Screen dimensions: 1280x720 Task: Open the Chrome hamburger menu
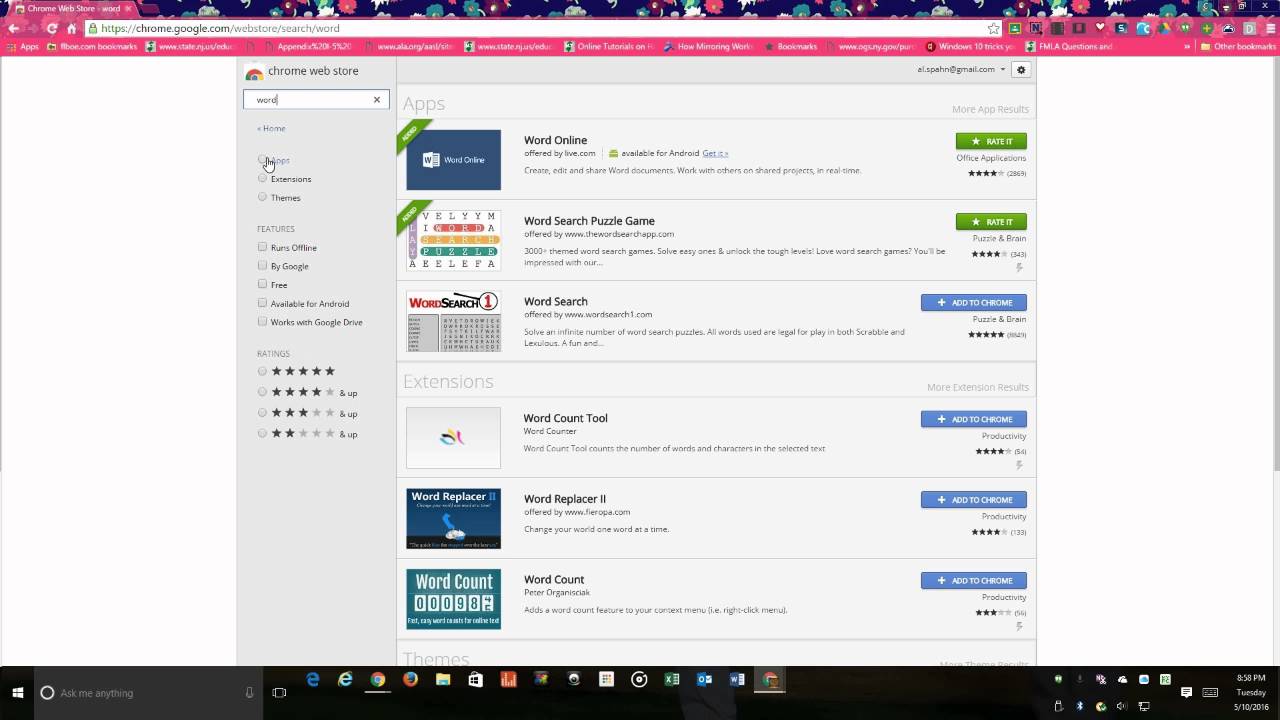click(1270, 28)
